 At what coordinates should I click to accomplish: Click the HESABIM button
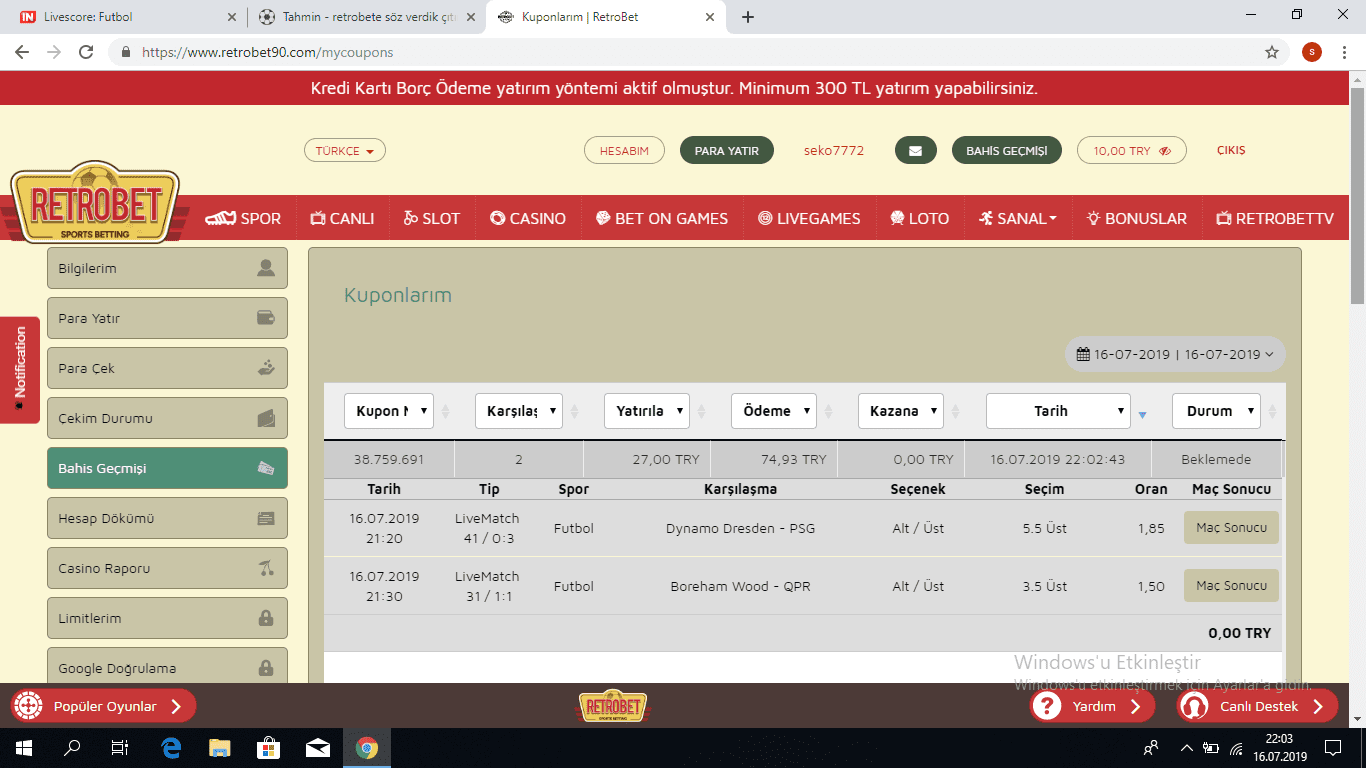tap(624, 151)
